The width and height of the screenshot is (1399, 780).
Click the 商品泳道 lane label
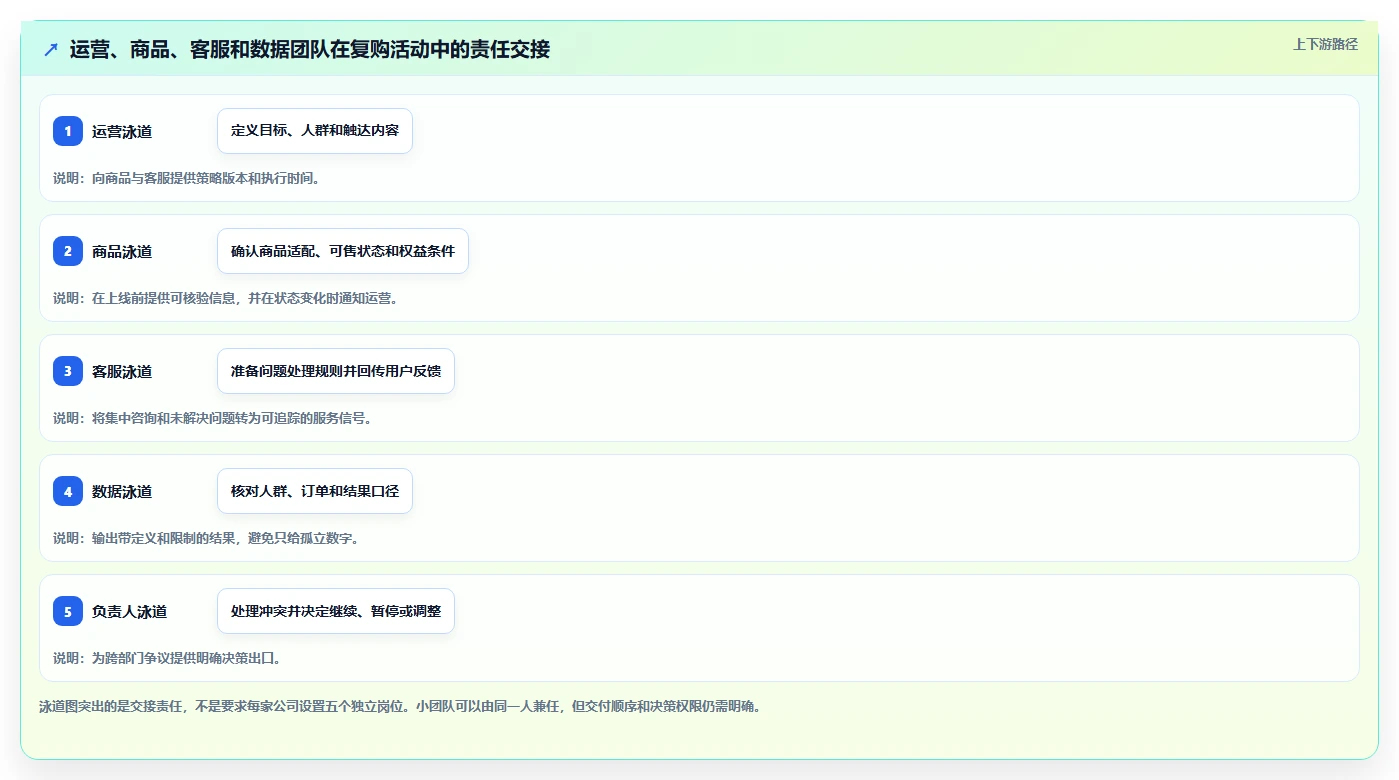pyautogui.click(x=122, y=251)
